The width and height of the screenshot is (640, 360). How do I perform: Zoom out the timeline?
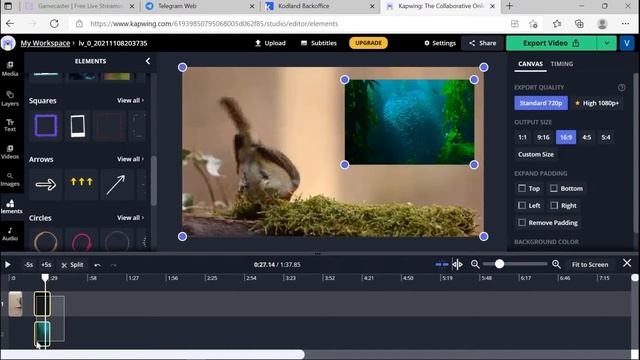point(475,264)
